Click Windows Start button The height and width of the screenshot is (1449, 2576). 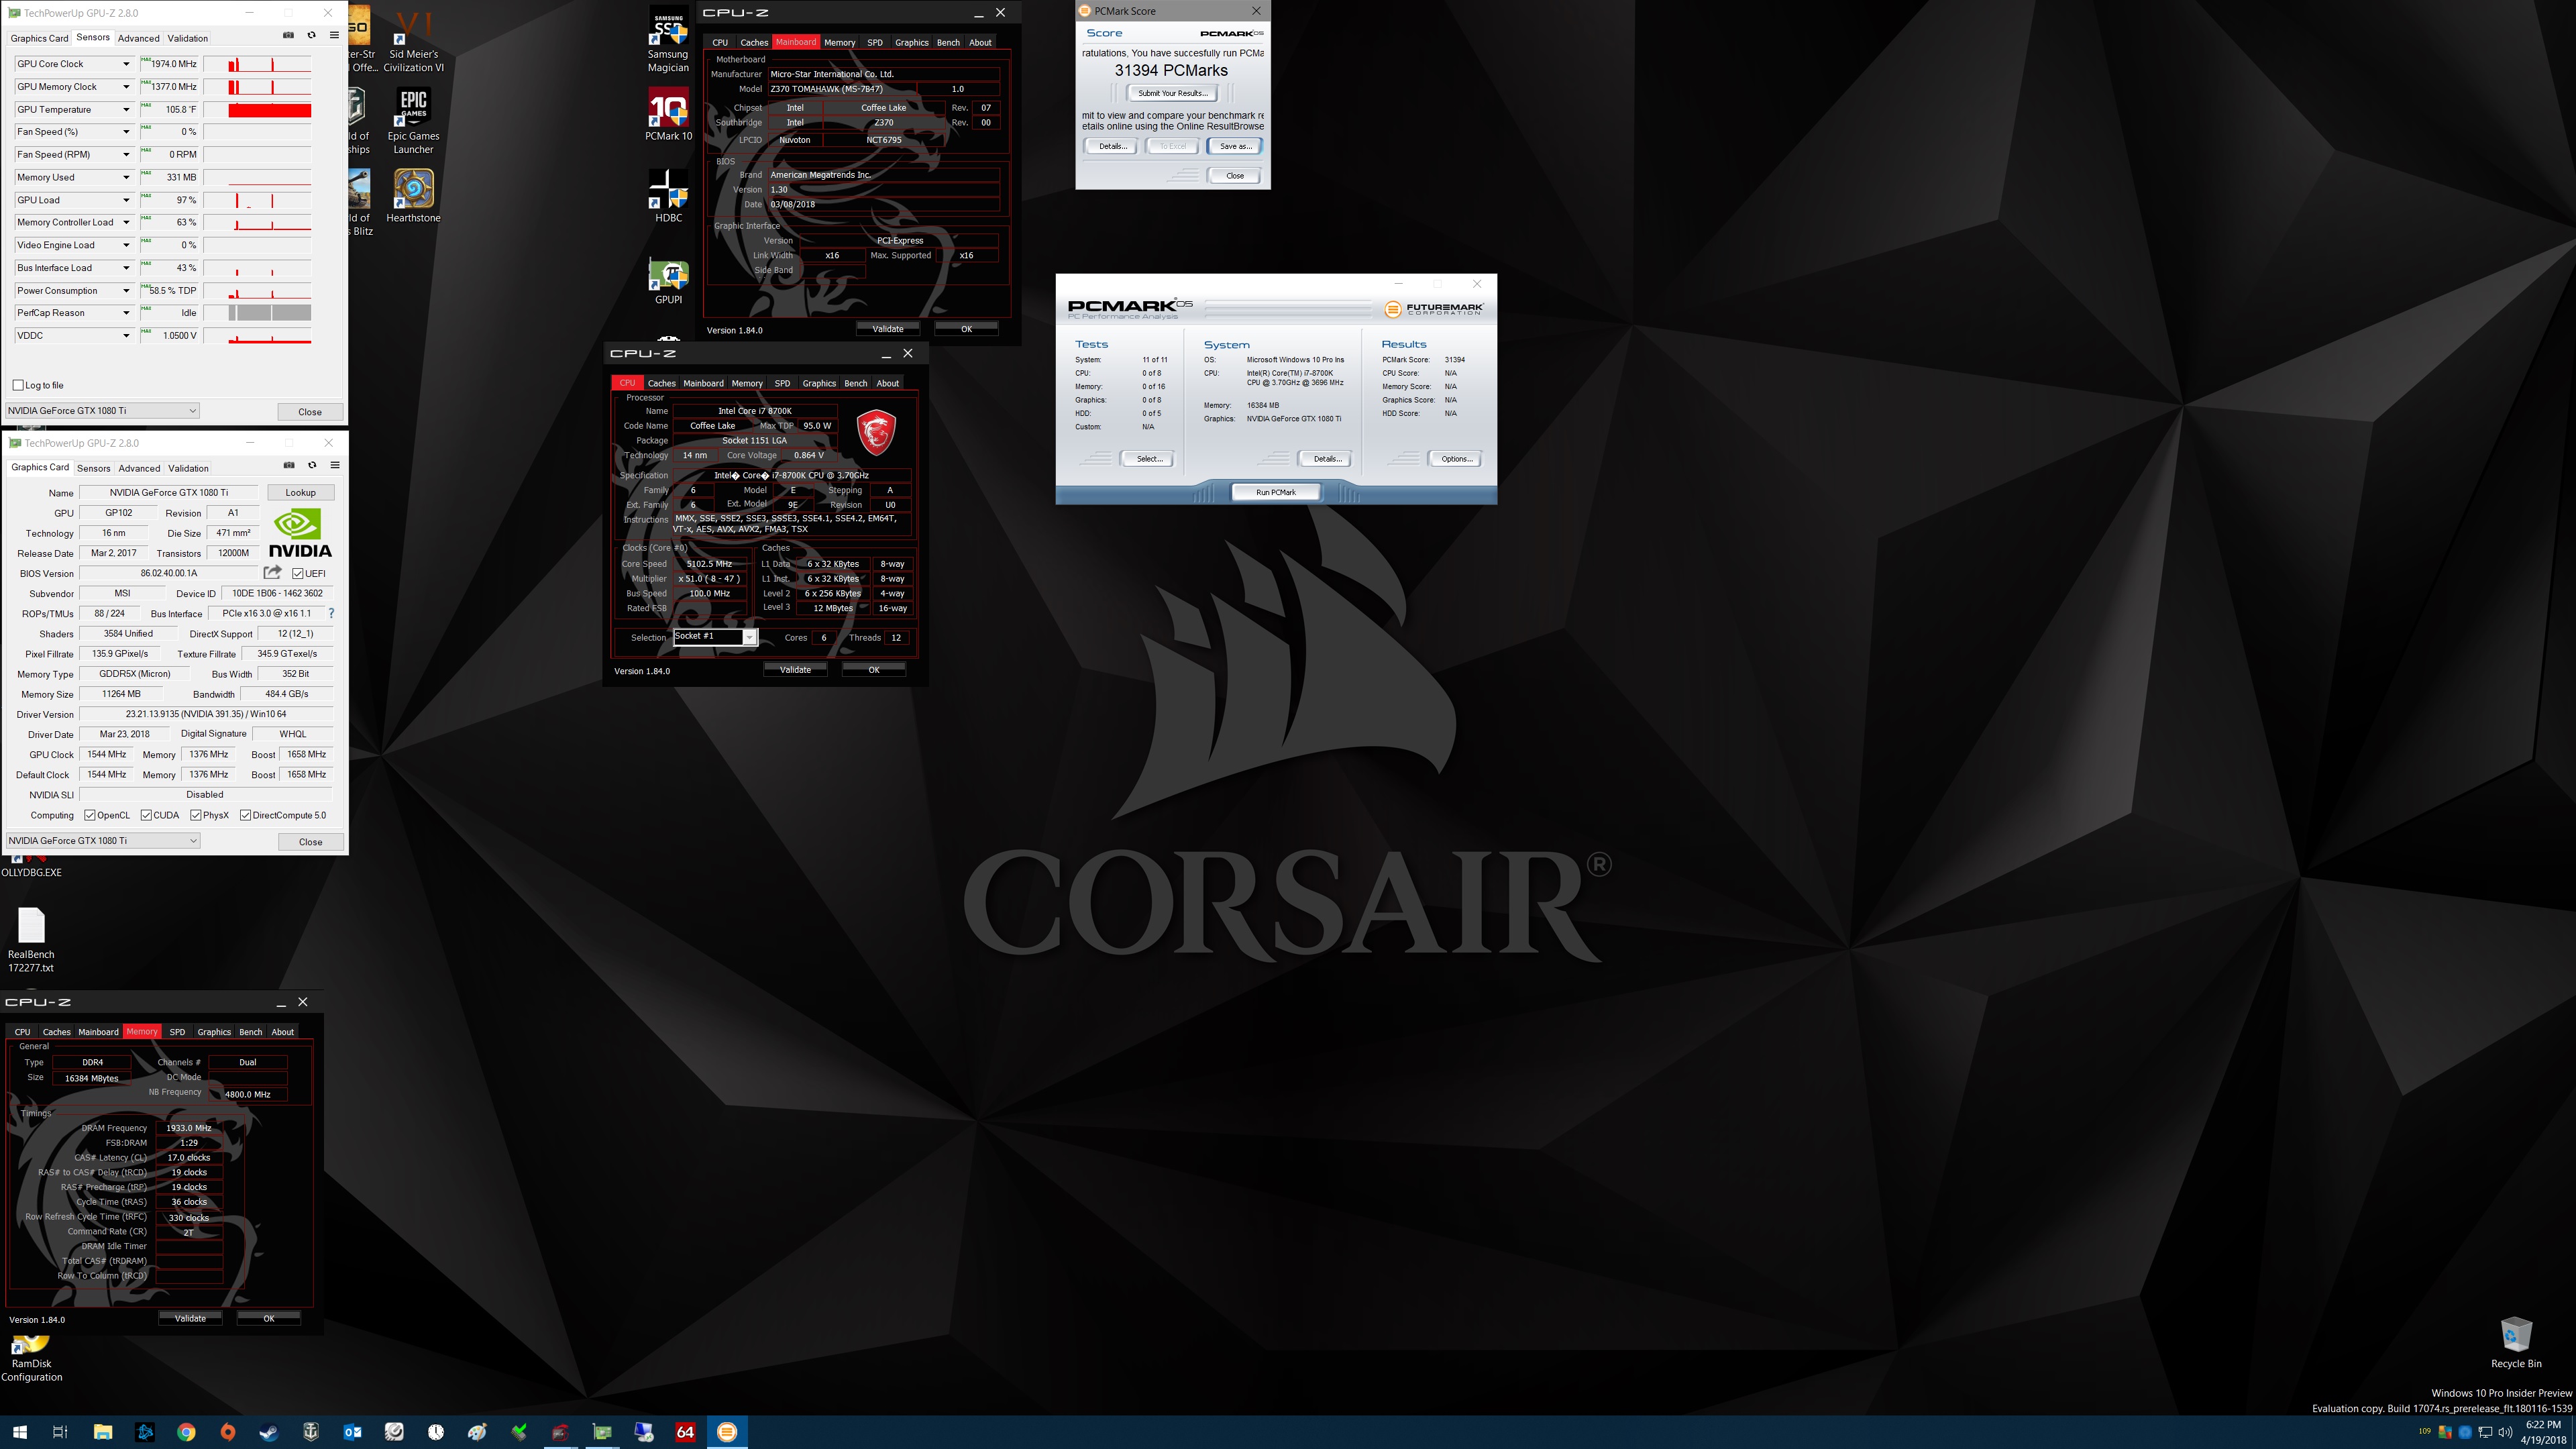coord(20,1432)
